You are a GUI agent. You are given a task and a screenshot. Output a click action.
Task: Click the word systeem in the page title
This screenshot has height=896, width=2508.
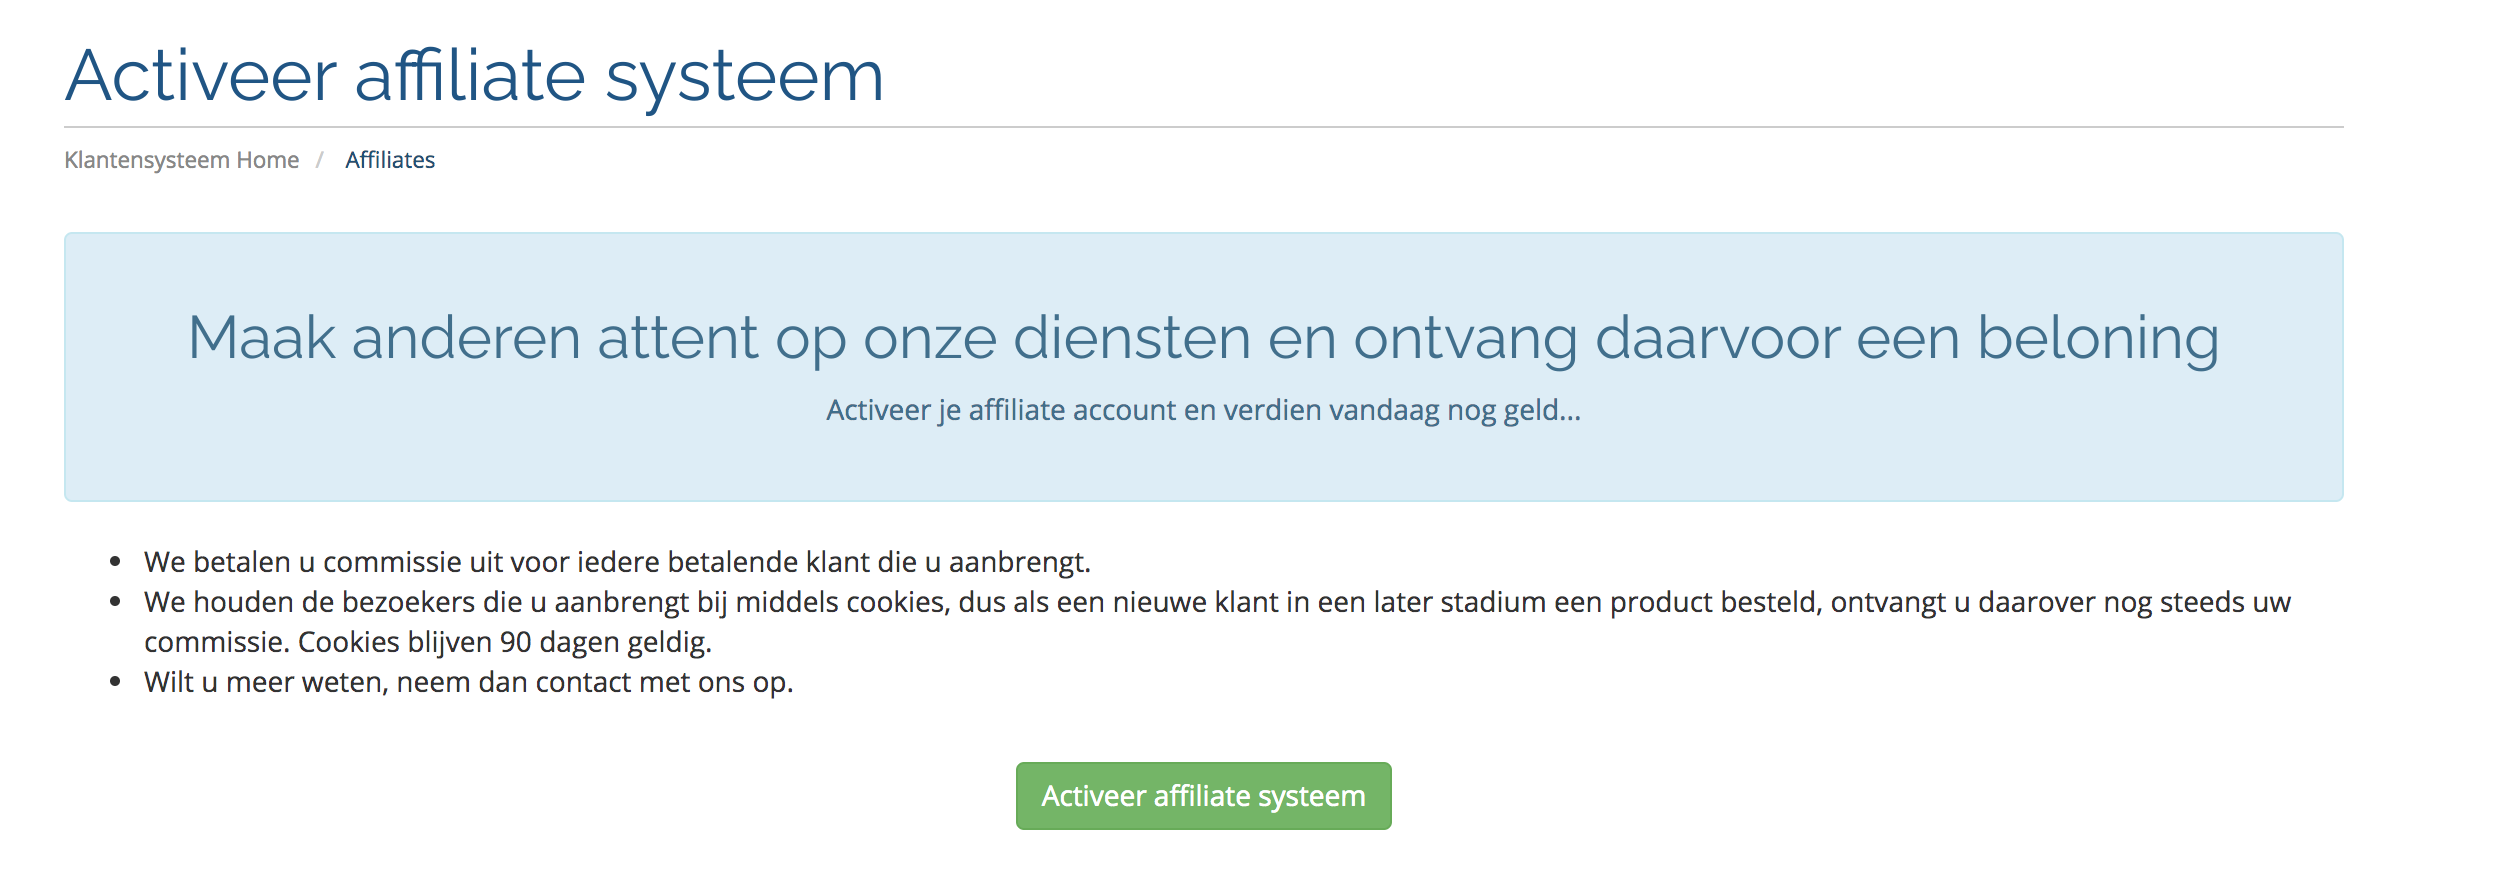click(x=744, y=76)
